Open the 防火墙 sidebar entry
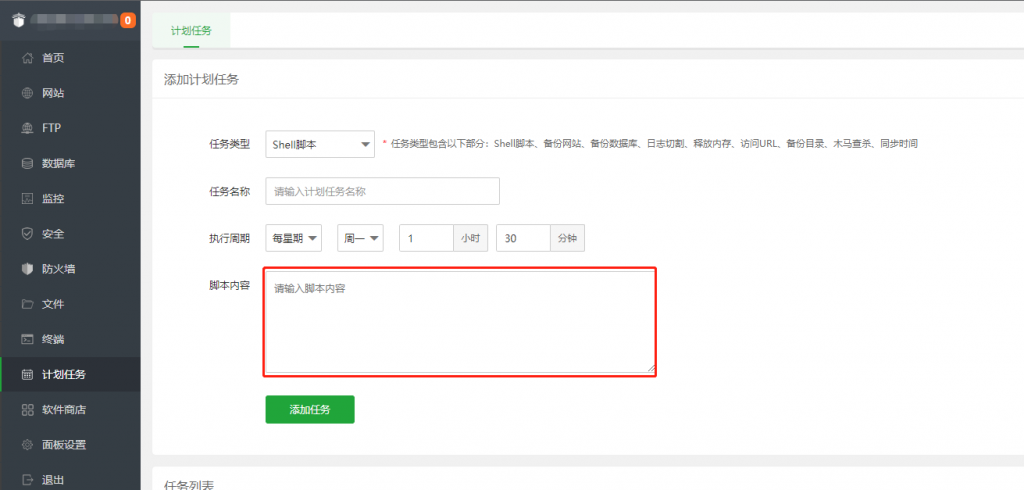The image size is (1024, 490). (x=70, y=269)
